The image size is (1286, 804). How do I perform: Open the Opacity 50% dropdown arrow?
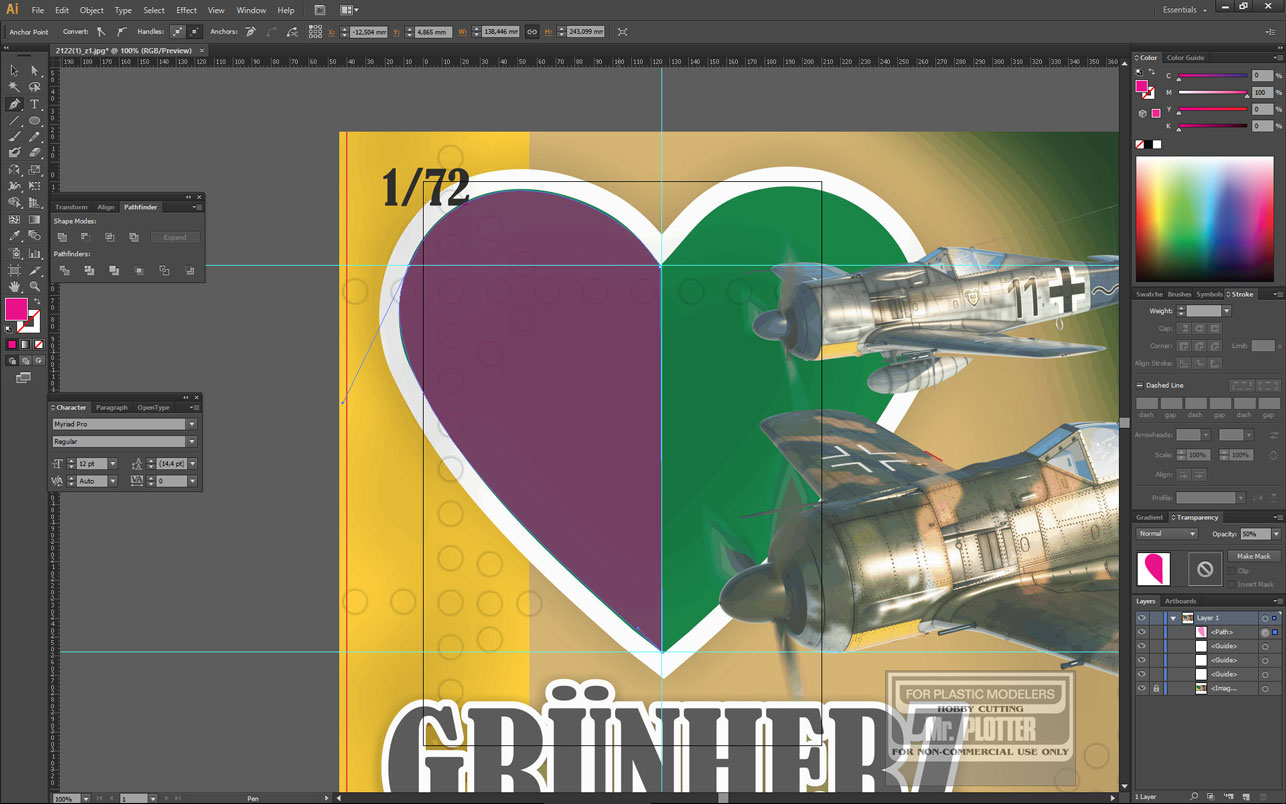pos(1277,534)
